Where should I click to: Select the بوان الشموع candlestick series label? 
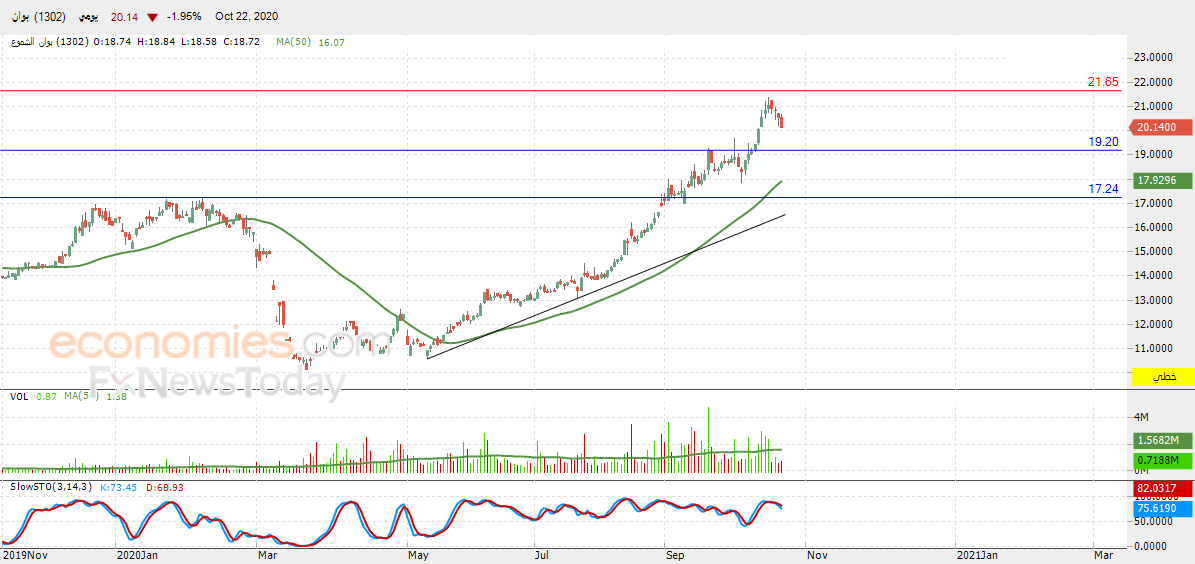[x=50, y=42]
